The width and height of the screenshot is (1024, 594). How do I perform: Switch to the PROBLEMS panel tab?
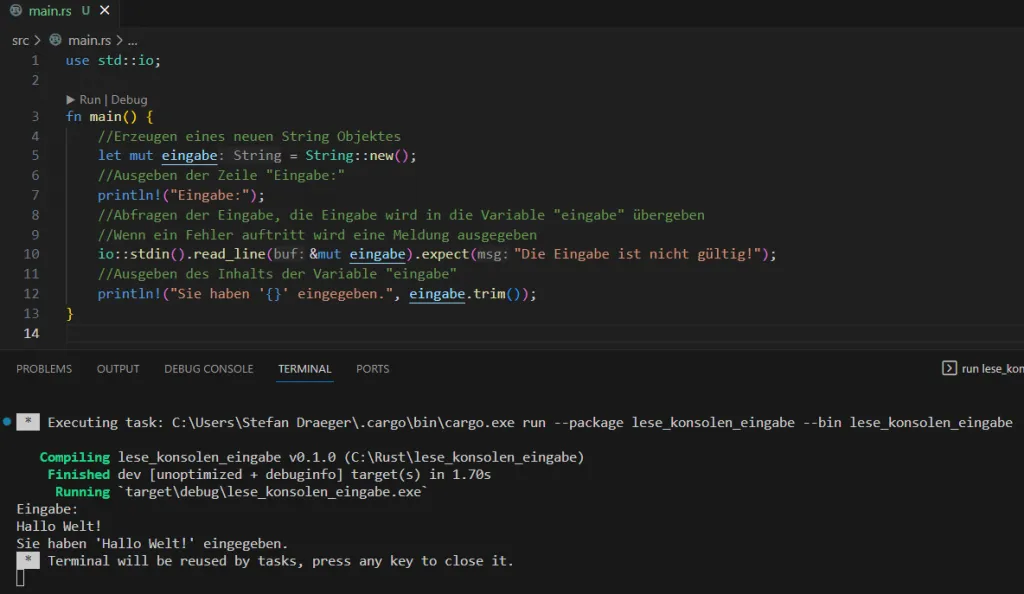44,369
